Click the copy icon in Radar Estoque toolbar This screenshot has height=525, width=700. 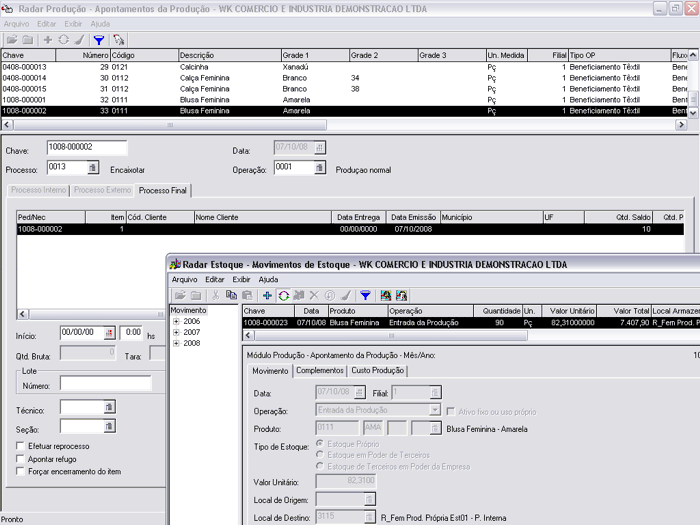pyautogui.click(x=231, y=296)
